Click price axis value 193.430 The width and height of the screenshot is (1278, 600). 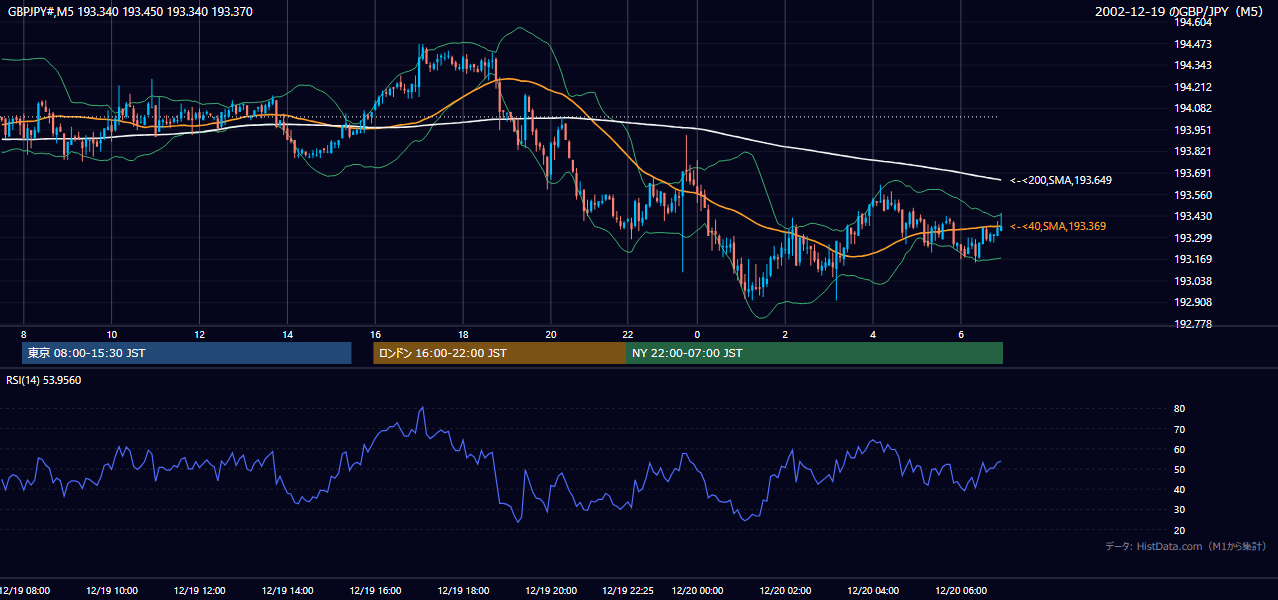coord(1193,216)
